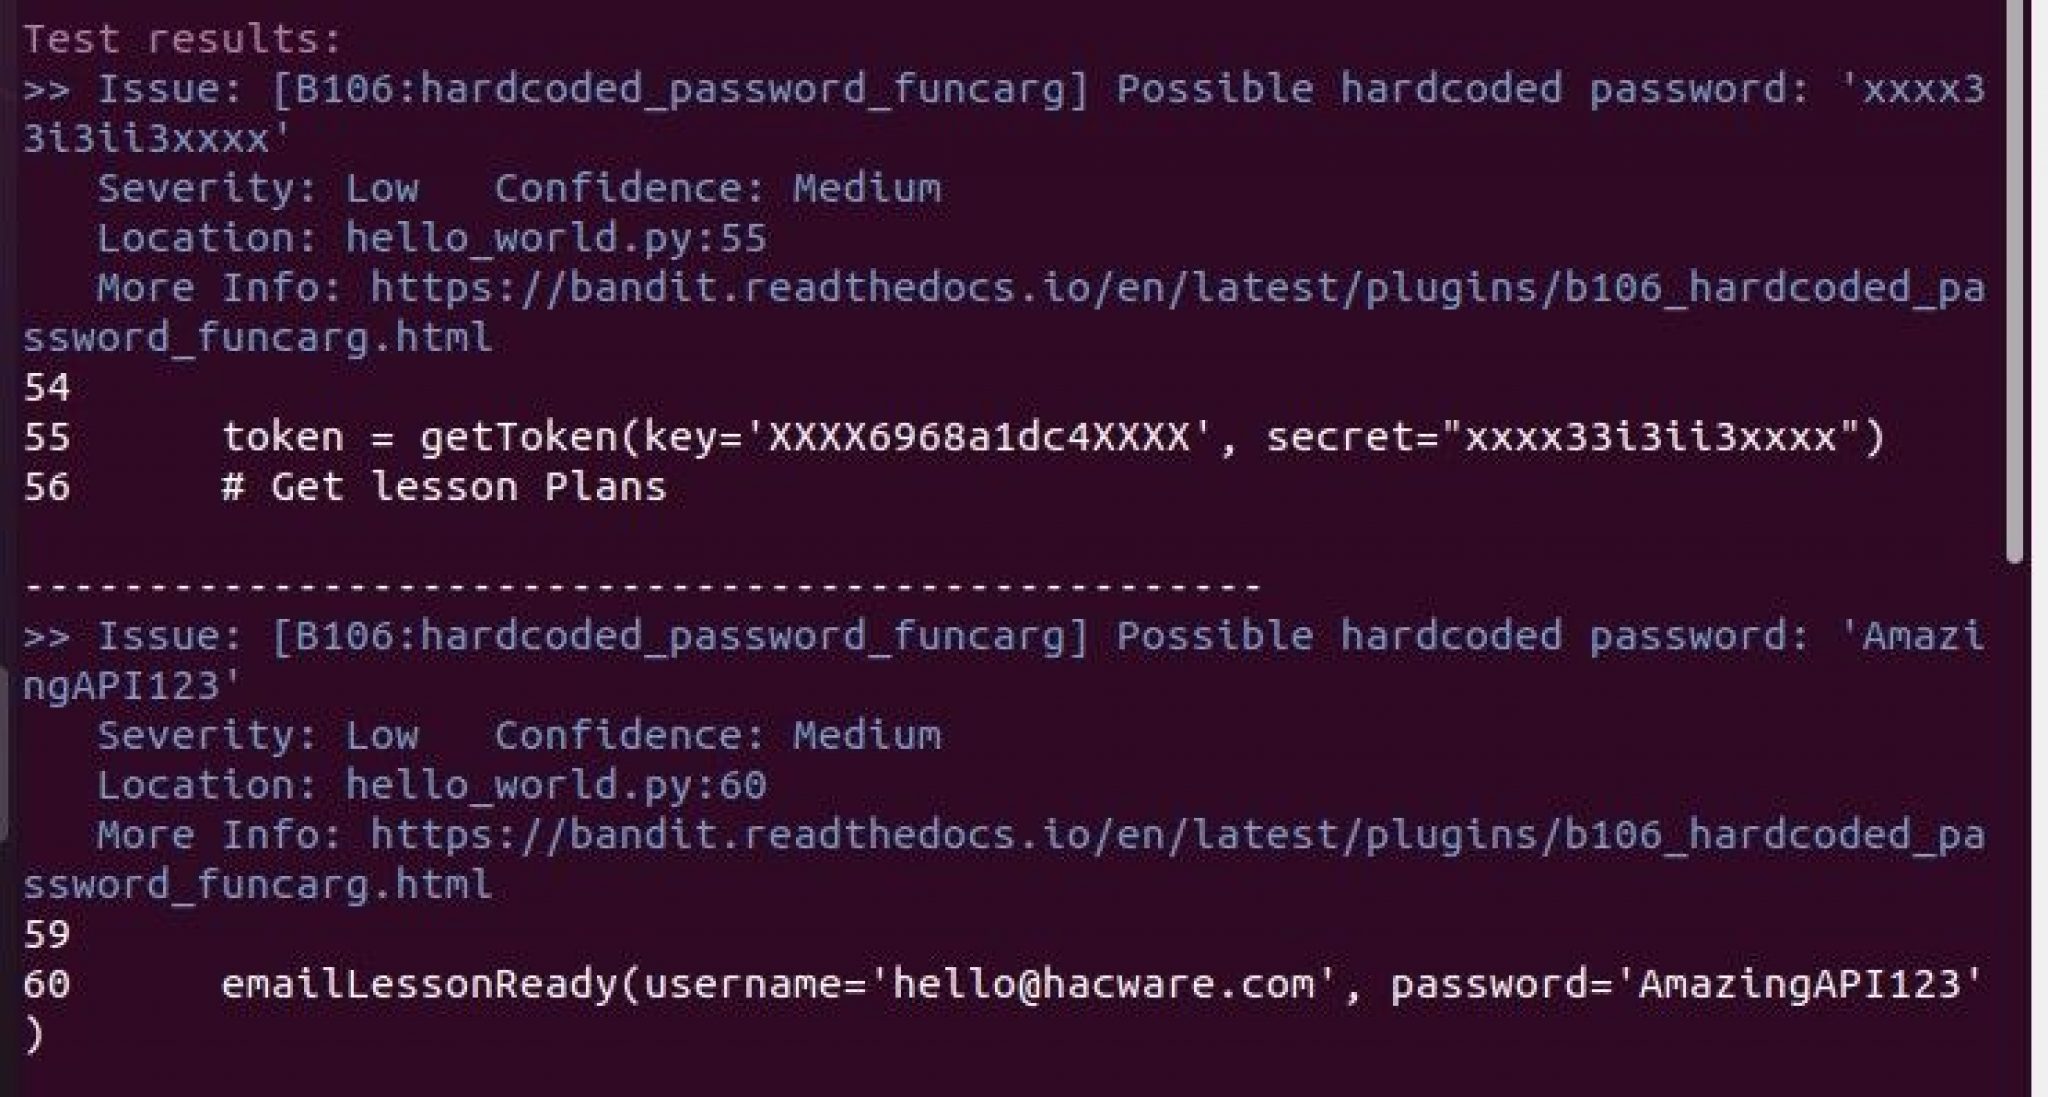
Task: Click 'Confidence: Medium' in the second issue
Action: (x=717, y=736)
